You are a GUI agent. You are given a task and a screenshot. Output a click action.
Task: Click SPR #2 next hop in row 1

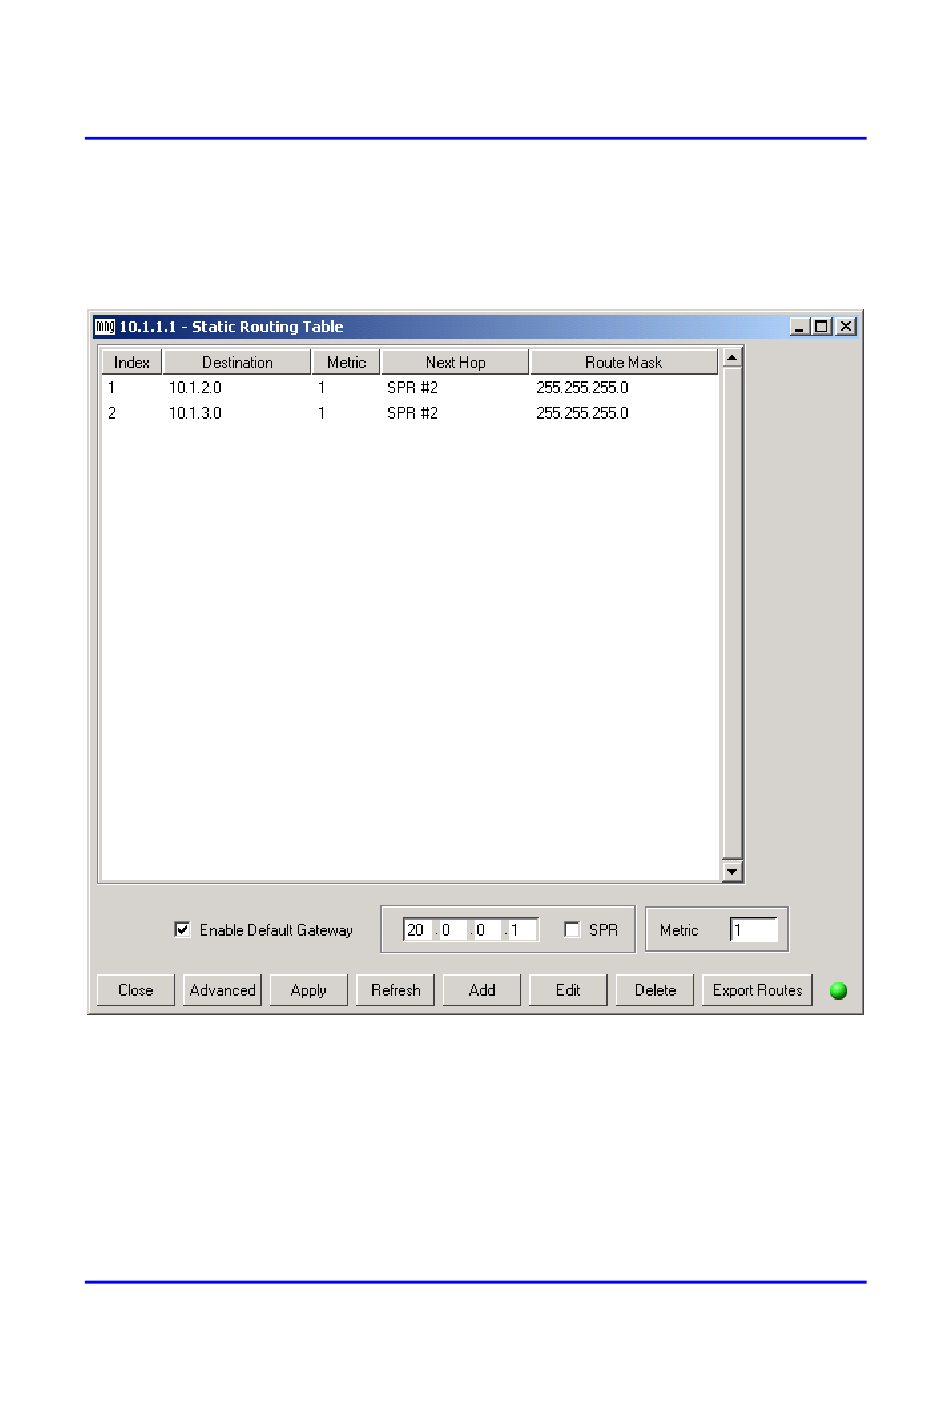click(412, 387)
